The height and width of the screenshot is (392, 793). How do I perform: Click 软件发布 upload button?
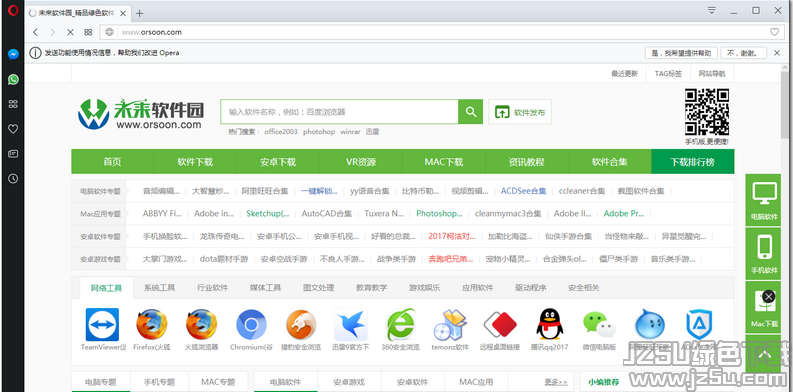(520, 112)
